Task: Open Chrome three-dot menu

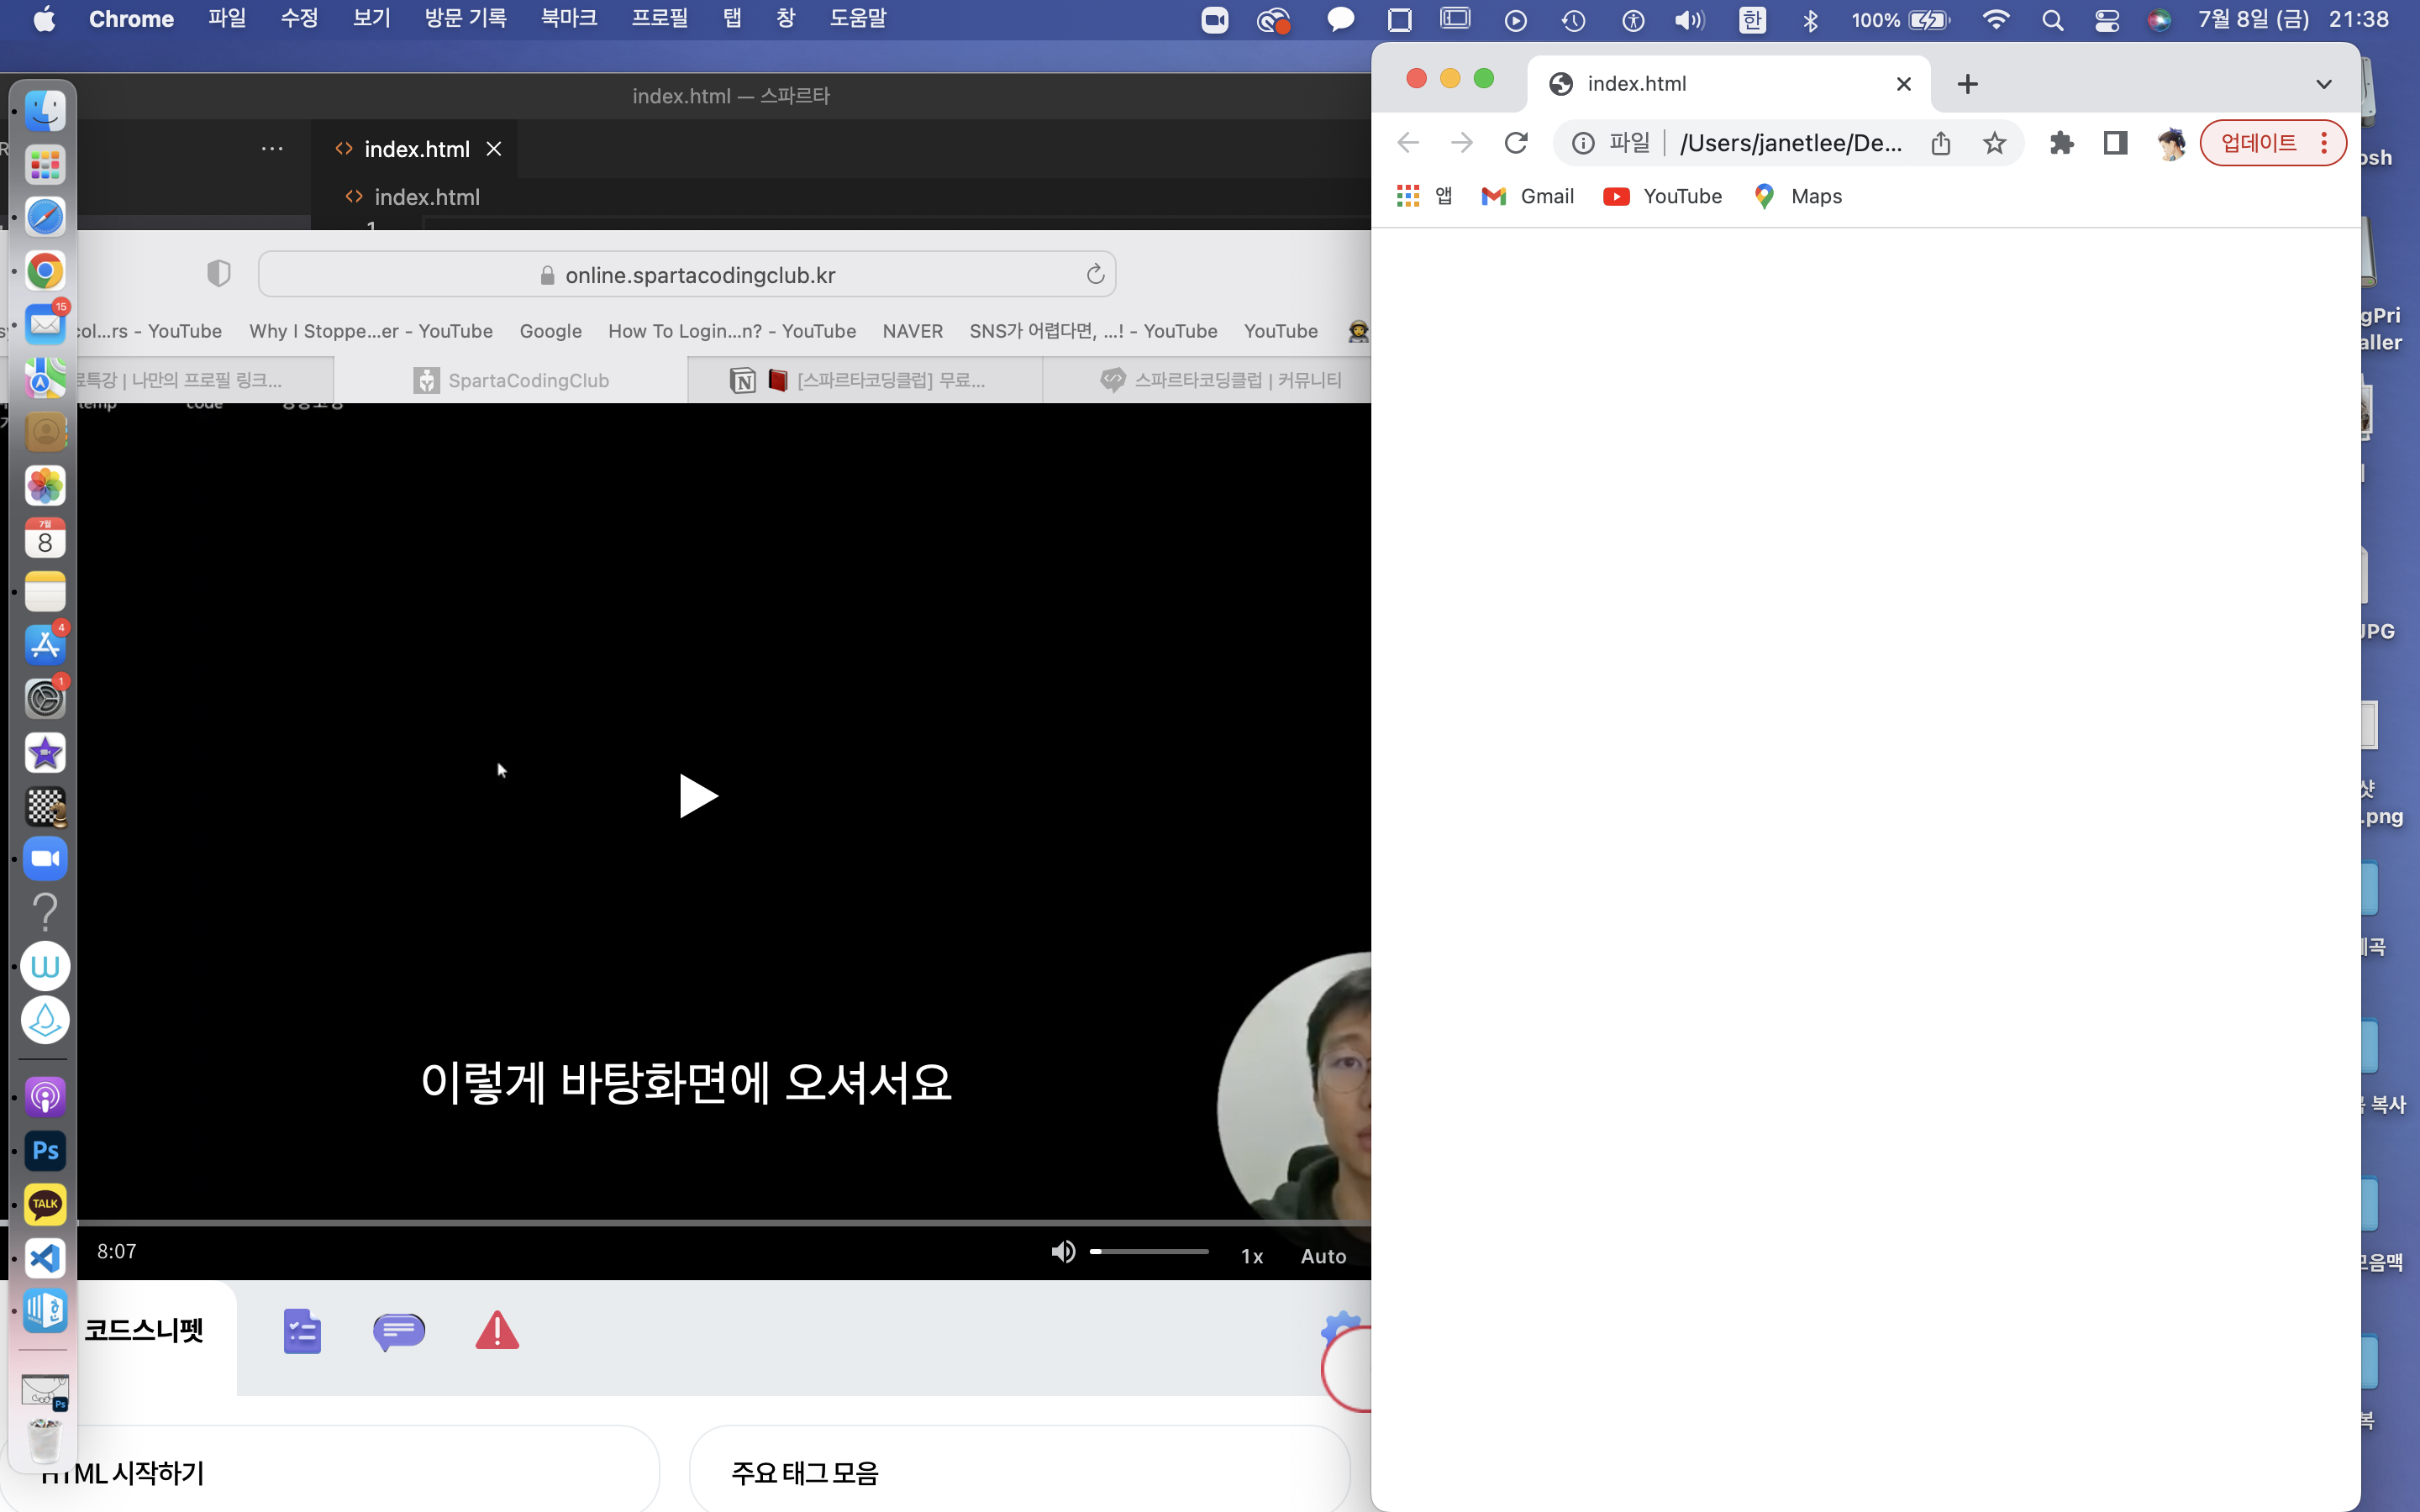Action: tap(2324, 143)
